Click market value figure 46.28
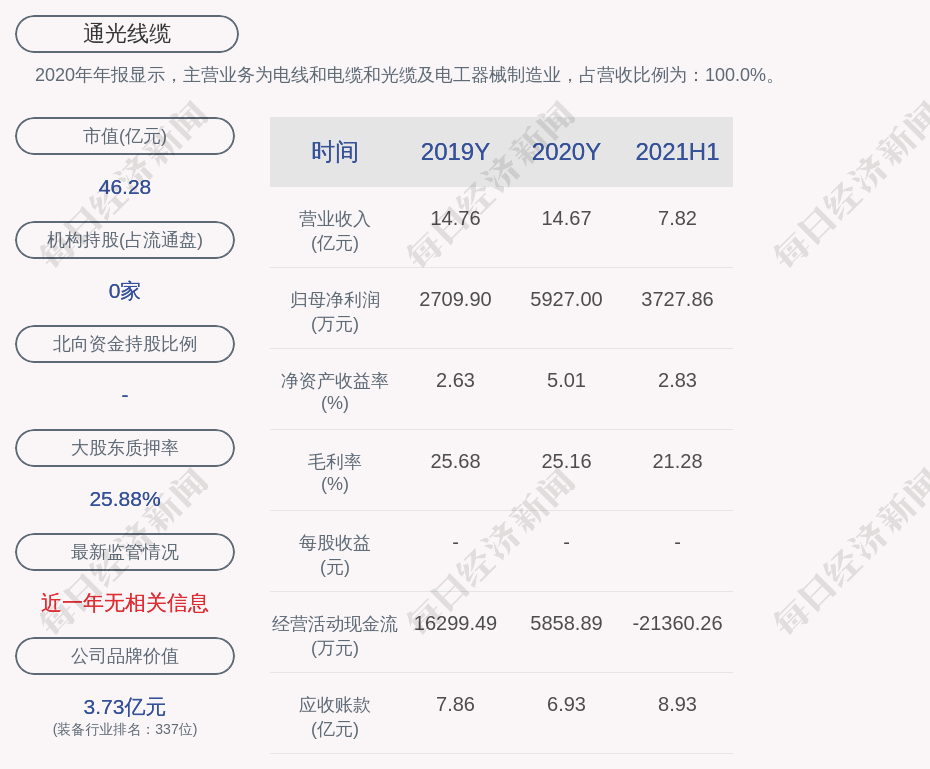The width and height of the screenshot is (930, 769). coord(125,187)
